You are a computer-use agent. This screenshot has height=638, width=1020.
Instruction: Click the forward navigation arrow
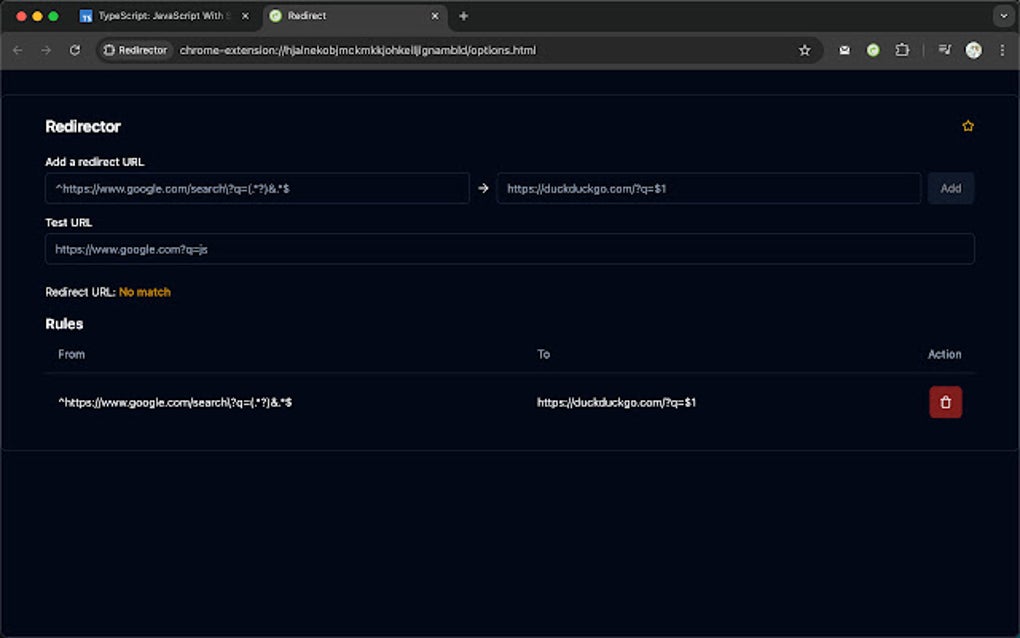coord(46,49)
